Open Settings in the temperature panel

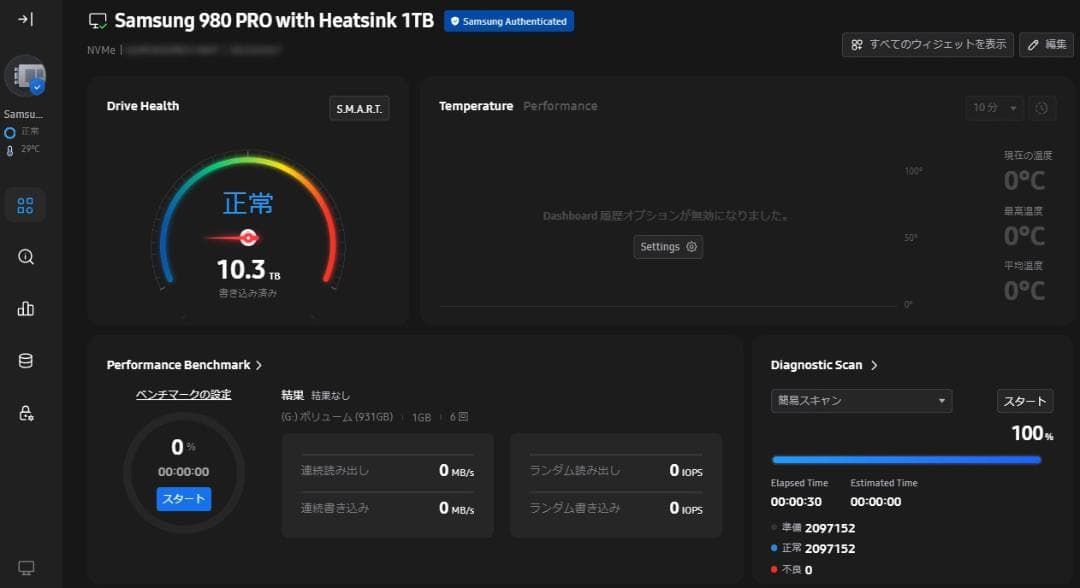(667, 246)
